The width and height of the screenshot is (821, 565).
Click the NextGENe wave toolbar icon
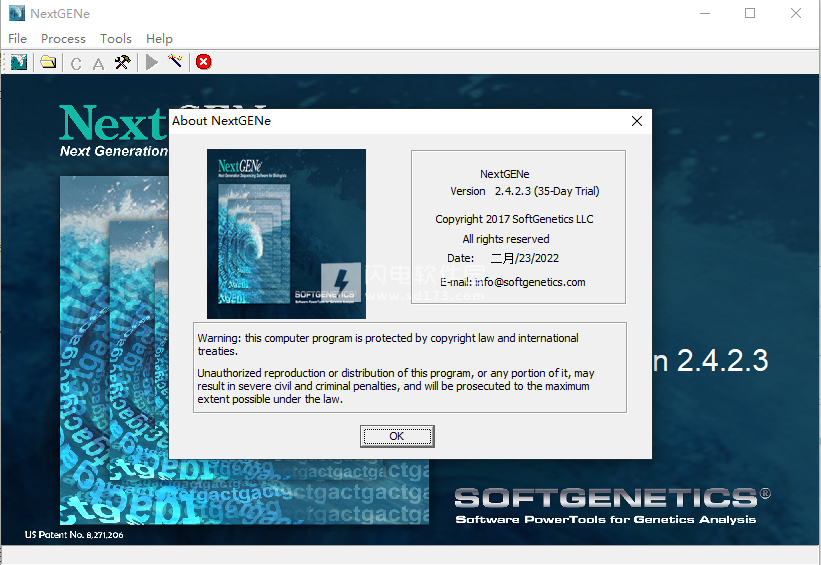tap(19, 62)
